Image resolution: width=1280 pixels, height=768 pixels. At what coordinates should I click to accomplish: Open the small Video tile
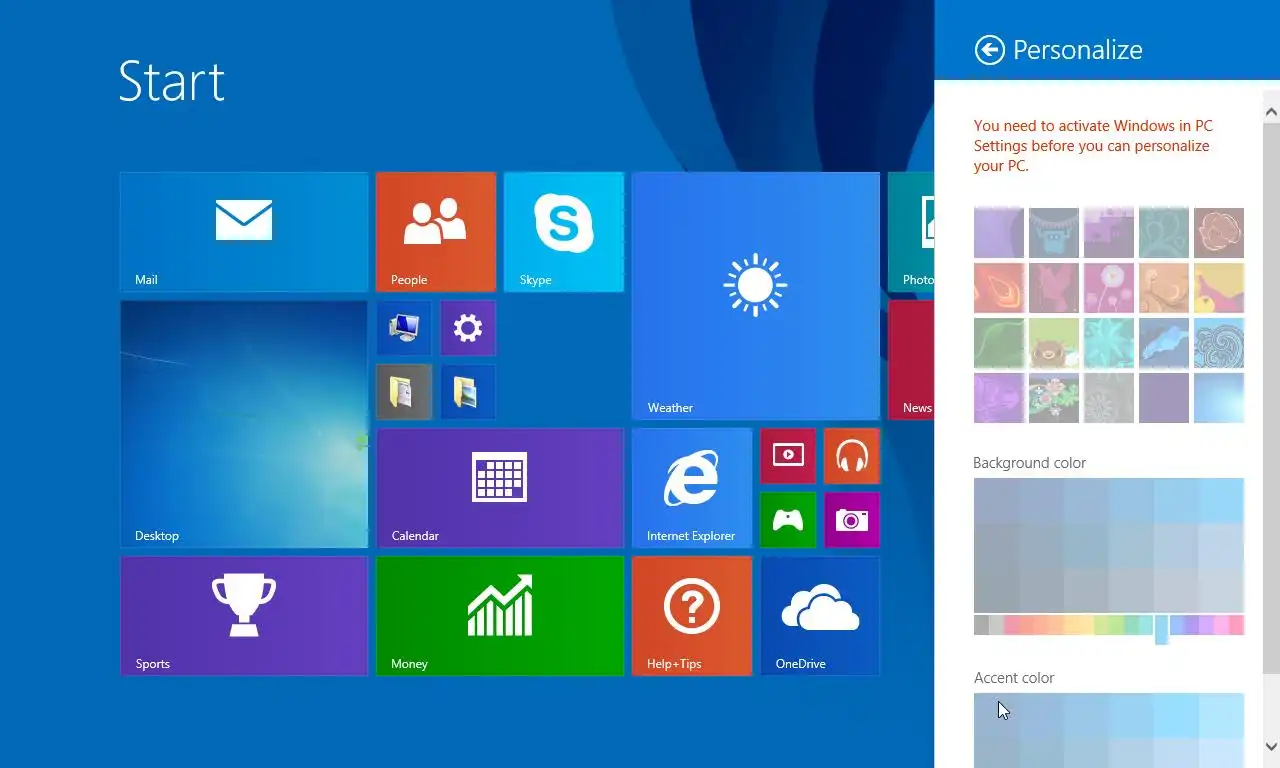(788, 456)
